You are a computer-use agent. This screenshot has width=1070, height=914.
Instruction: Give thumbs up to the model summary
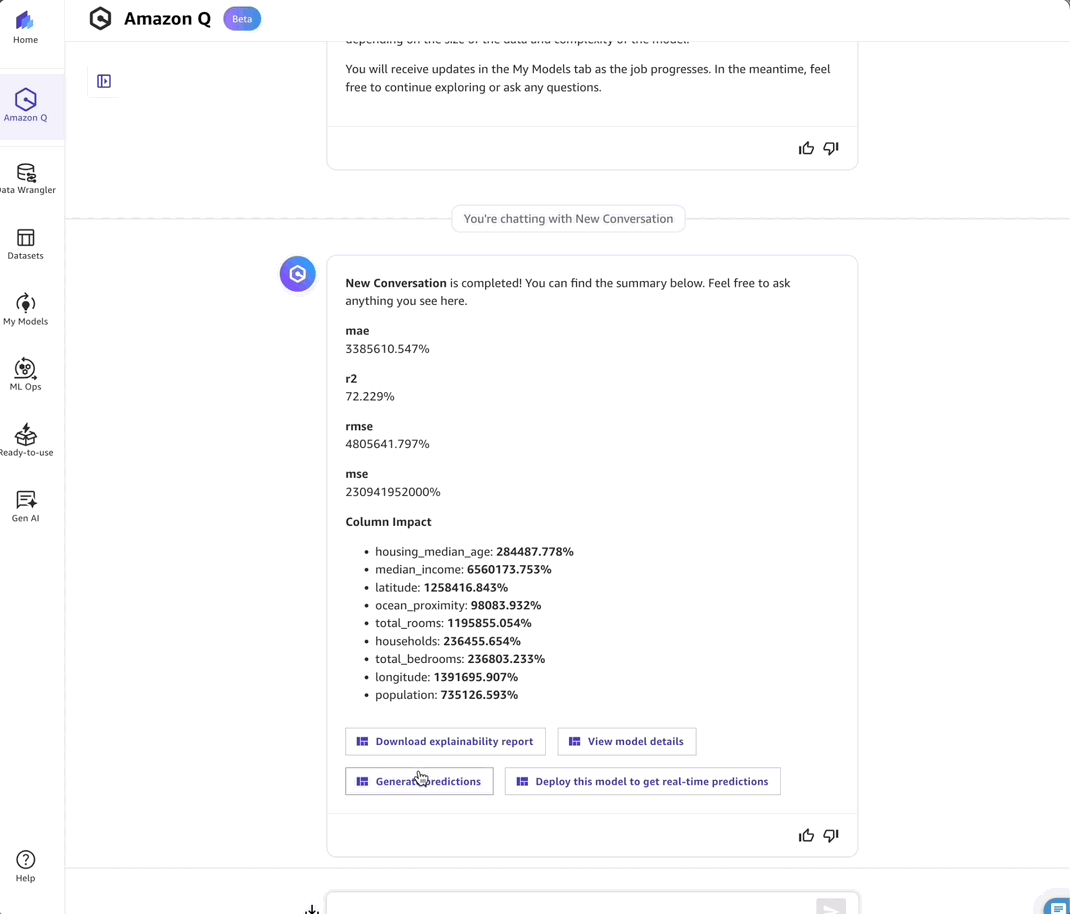[x=806, y=835]
